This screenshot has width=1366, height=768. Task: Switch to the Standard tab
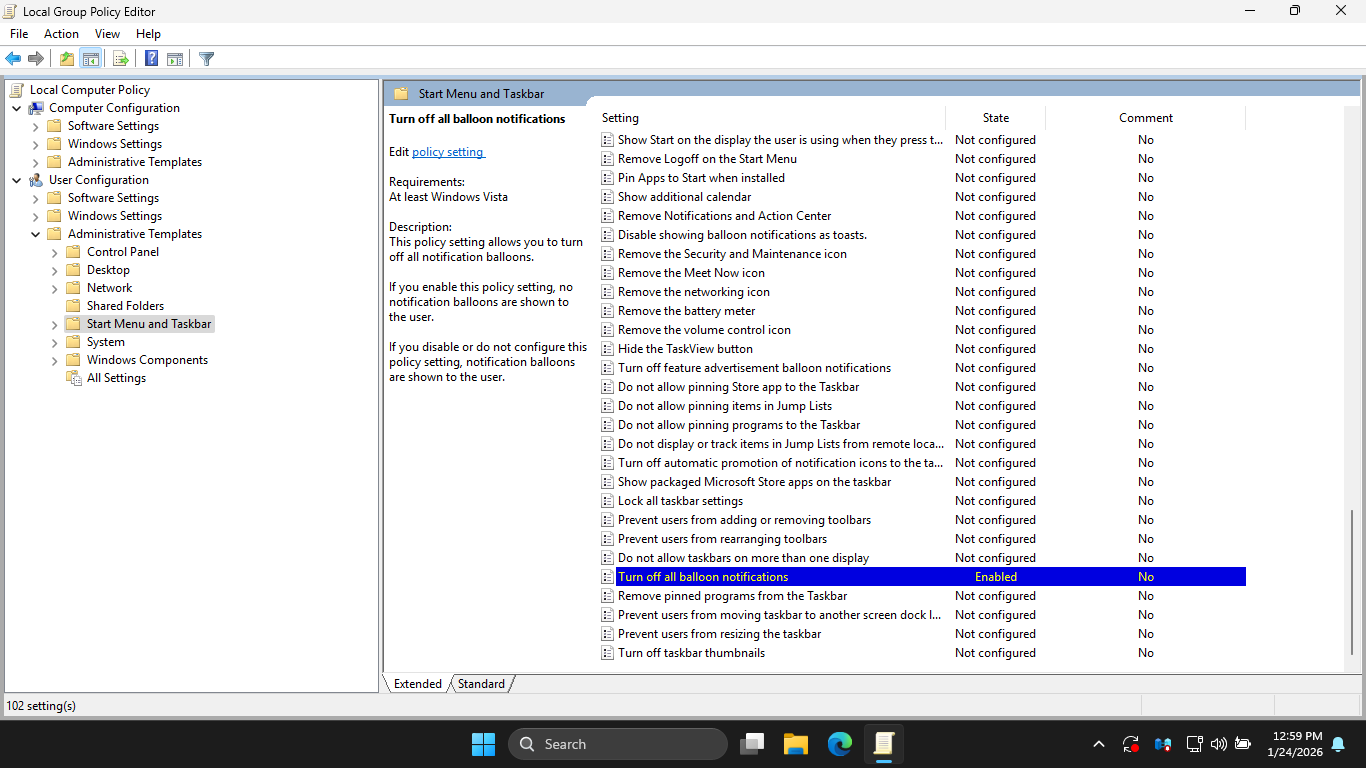pyautogui.click(x=481, y=684)
